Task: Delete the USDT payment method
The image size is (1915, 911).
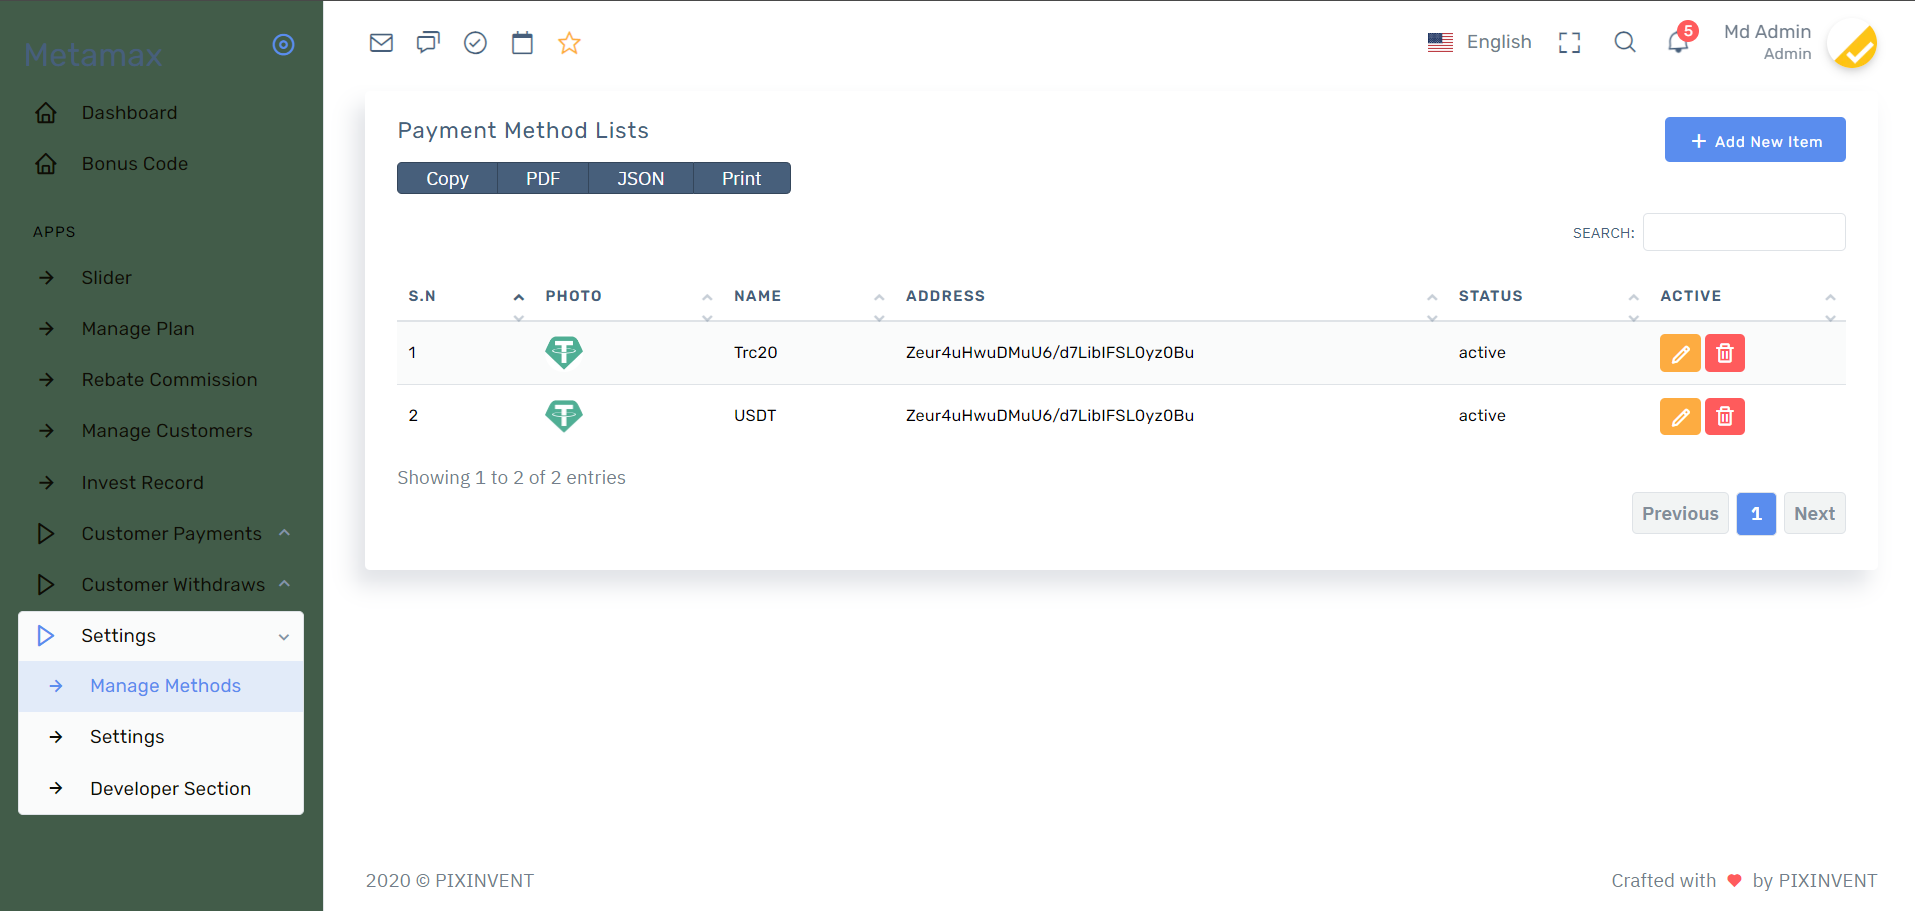Action: [x=1725, y=416]
